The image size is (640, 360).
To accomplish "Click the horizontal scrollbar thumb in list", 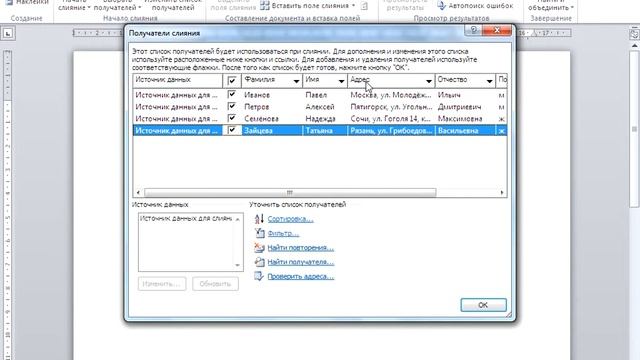I will point(290,192).
